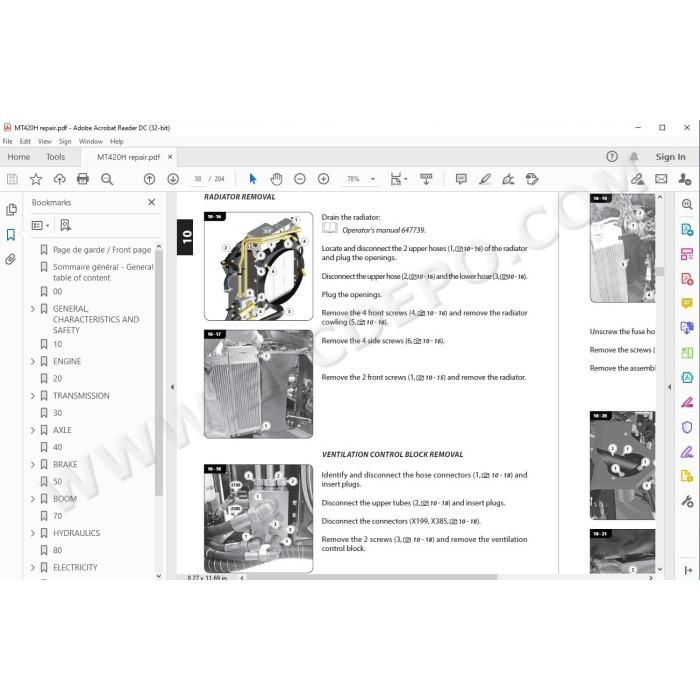Open Sommaire général bookmark
The height and width of the screenshot is (700, 700).
[103, 272]
